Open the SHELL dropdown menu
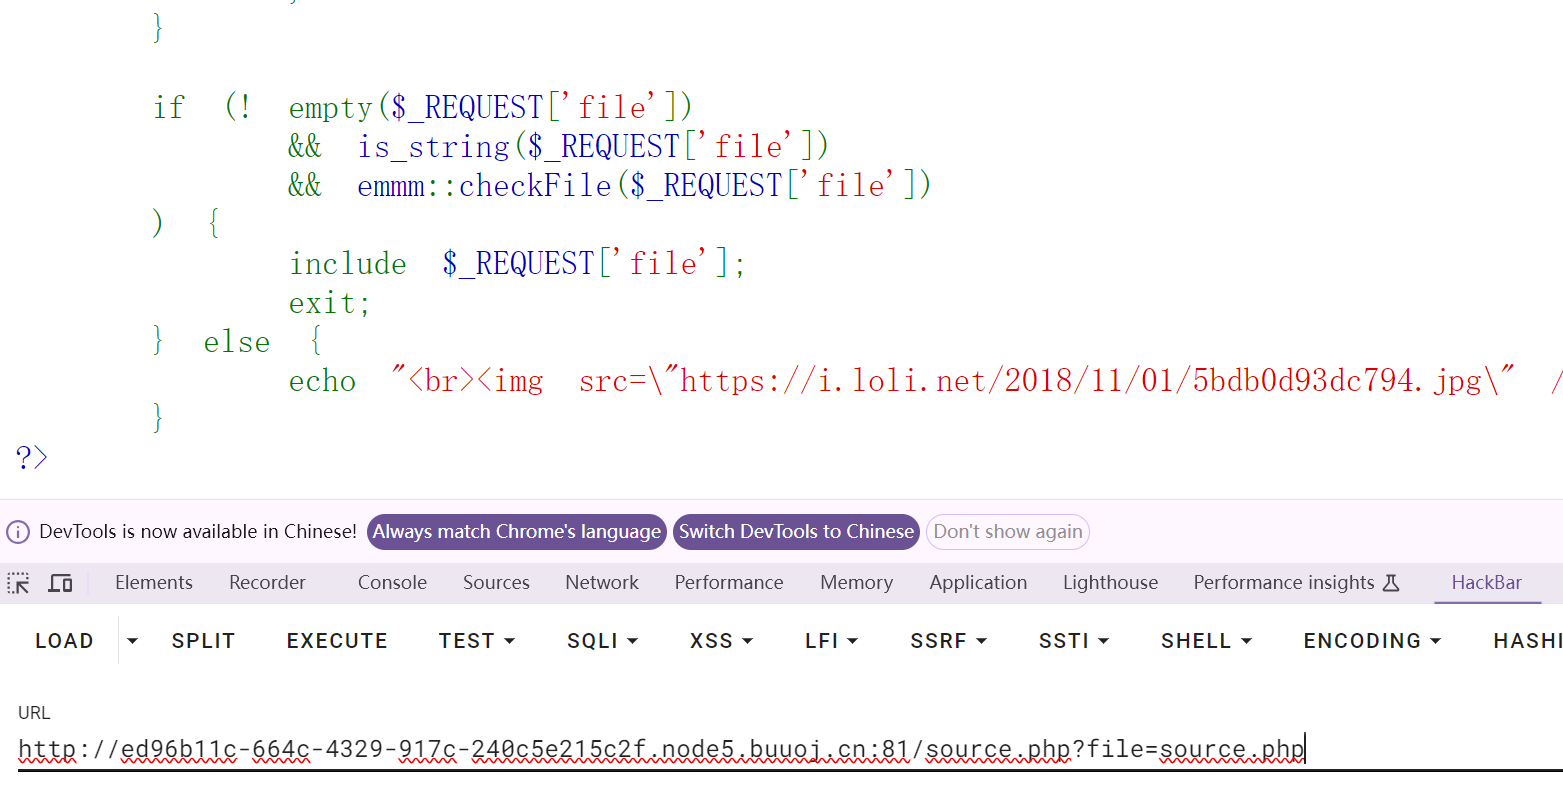This screenshot has width=1563, height=796. [1206, 641]
